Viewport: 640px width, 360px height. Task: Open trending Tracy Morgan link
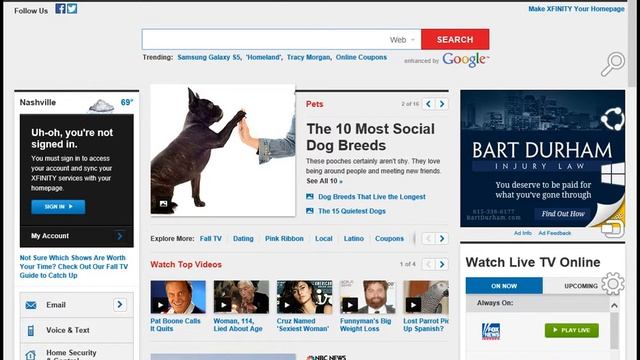coord(309,57)
